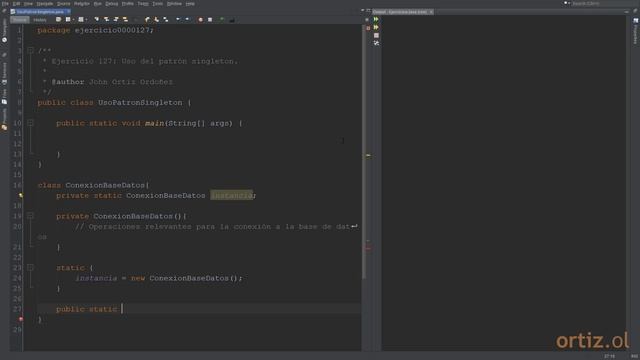Viewport: 640px width, 360px height.
Task: Switch to the Source editor view
Action: (20, 20)
